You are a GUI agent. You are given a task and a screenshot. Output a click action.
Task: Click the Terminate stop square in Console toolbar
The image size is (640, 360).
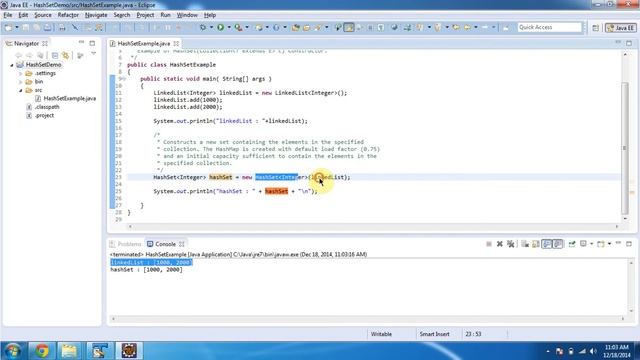point(489,244)
